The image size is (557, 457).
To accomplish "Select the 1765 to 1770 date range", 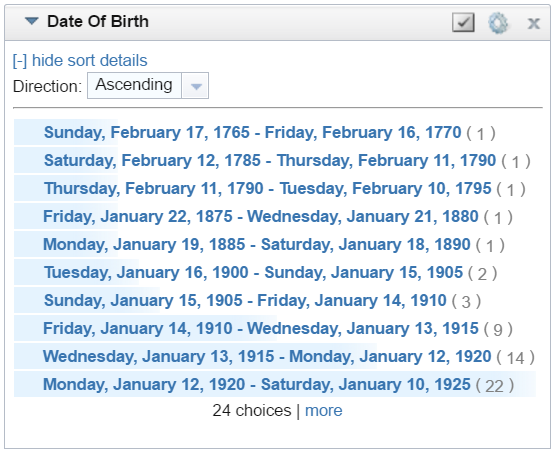I will point(252,132).
